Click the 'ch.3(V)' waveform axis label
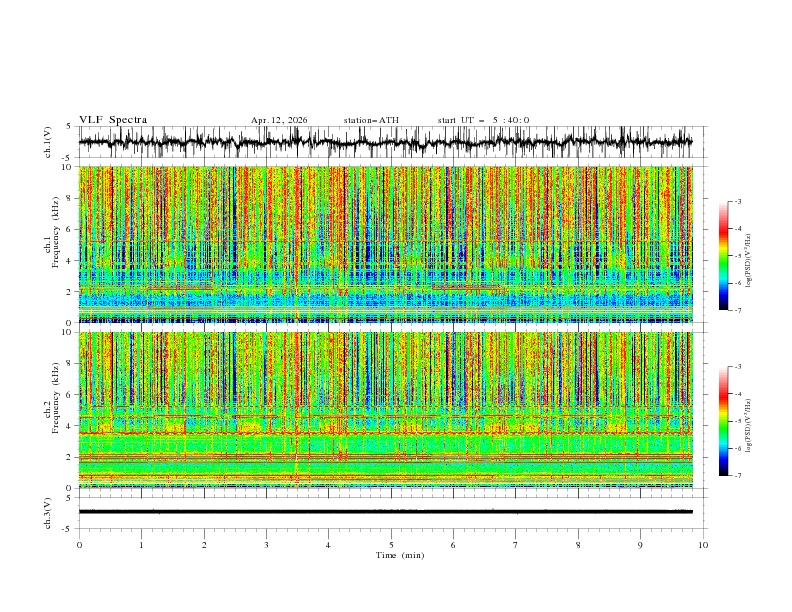The image size is (792, 612). click(48, 513)
